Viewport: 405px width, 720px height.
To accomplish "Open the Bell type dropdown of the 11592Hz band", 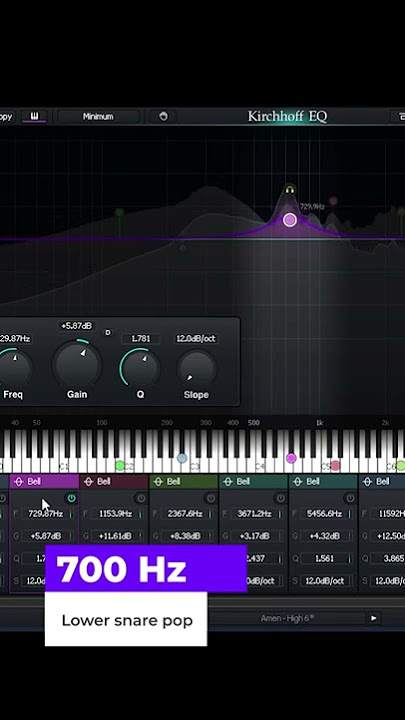I will point(382,482).
